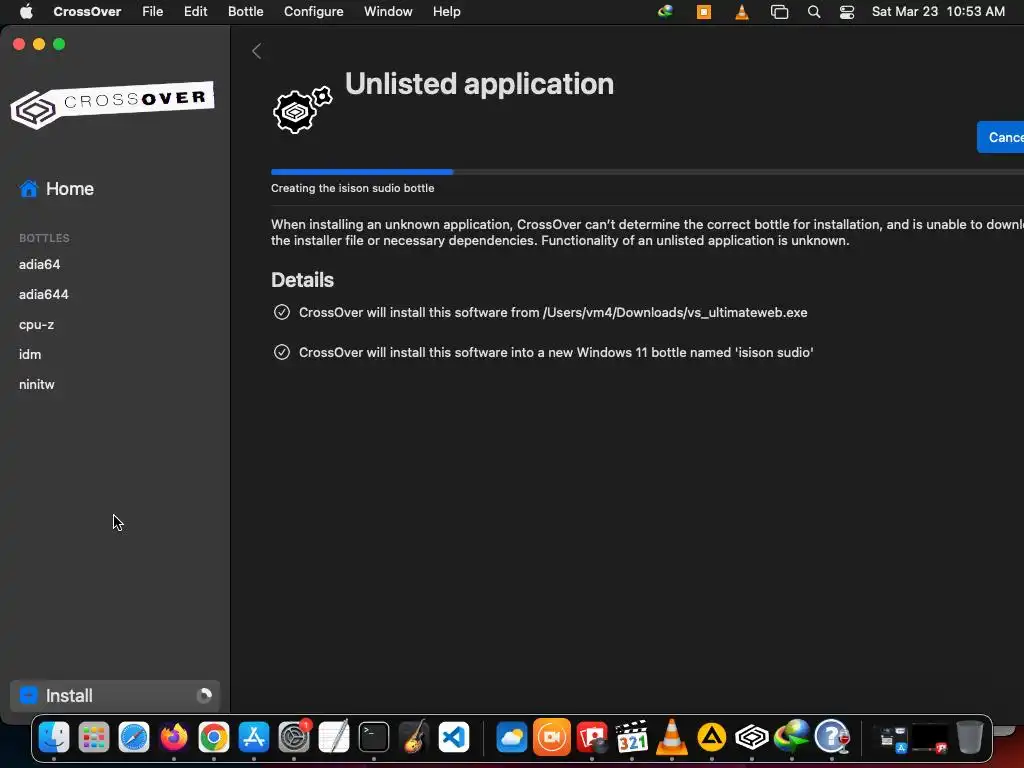
Task: Click the overlapping windows menu bar icon
Action: click(780, 11)
